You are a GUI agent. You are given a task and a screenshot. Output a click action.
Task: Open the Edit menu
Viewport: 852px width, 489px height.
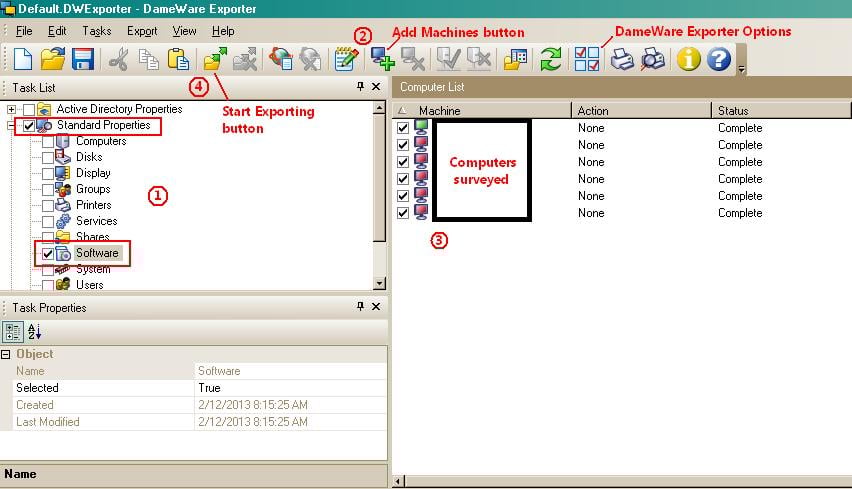pos(57,31)
